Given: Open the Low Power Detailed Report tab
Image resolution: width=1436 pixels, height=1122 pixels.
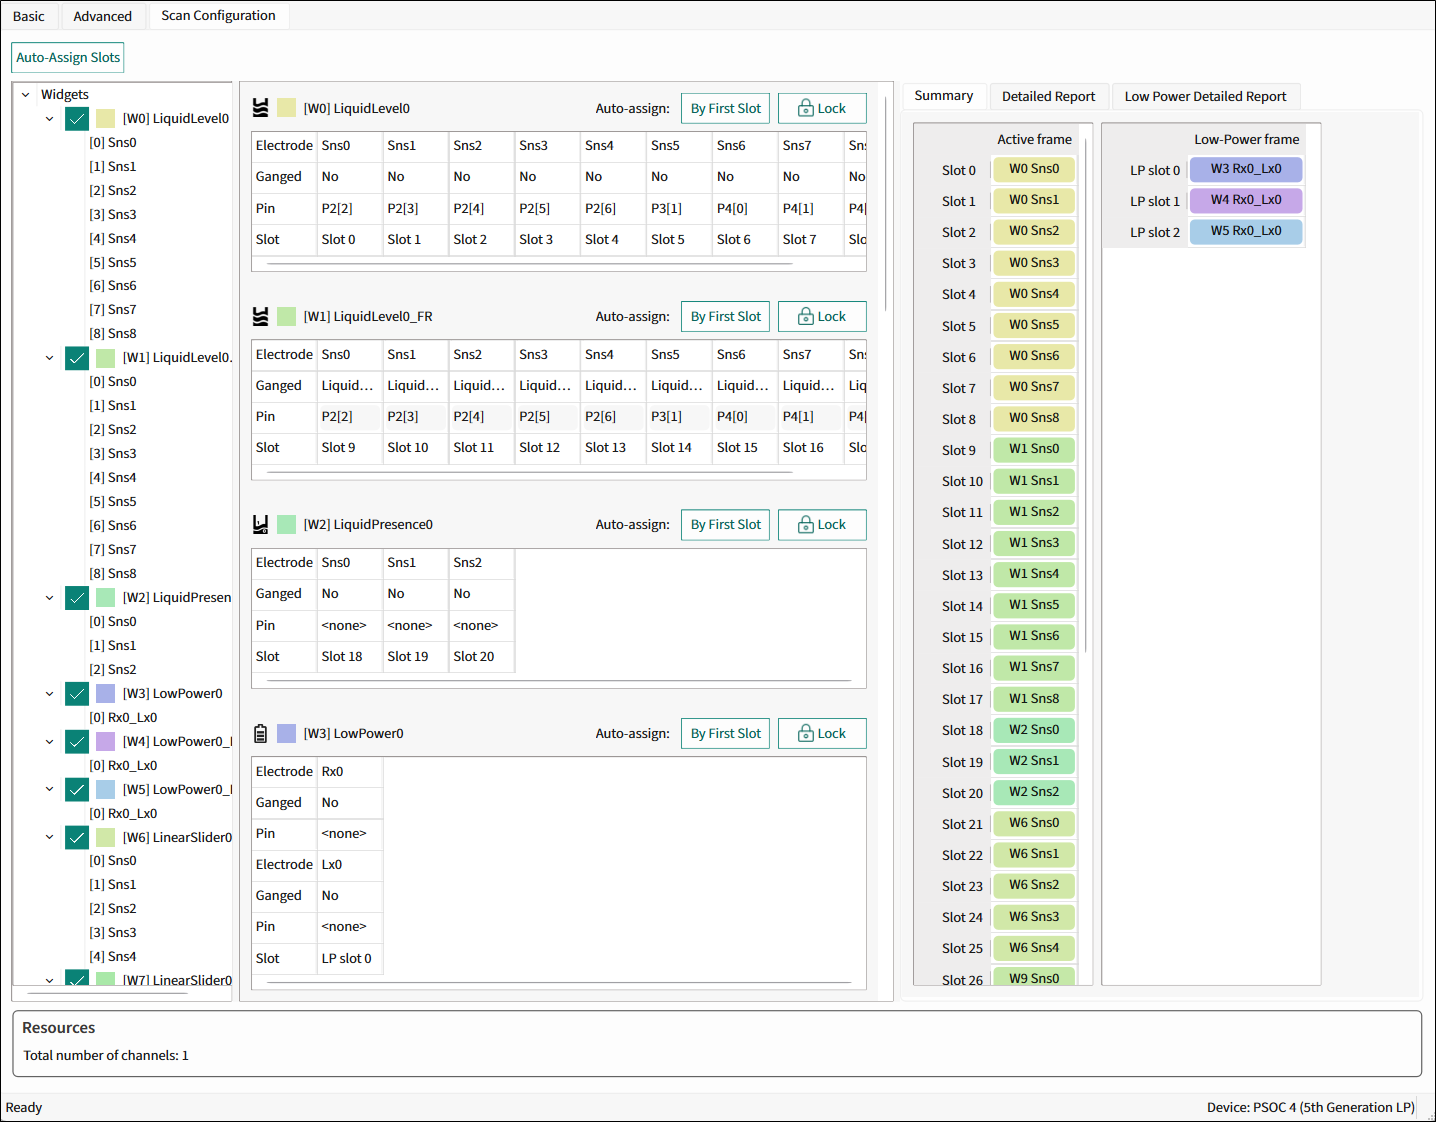Looking at the screenshot, I should tap(1205, 96).
